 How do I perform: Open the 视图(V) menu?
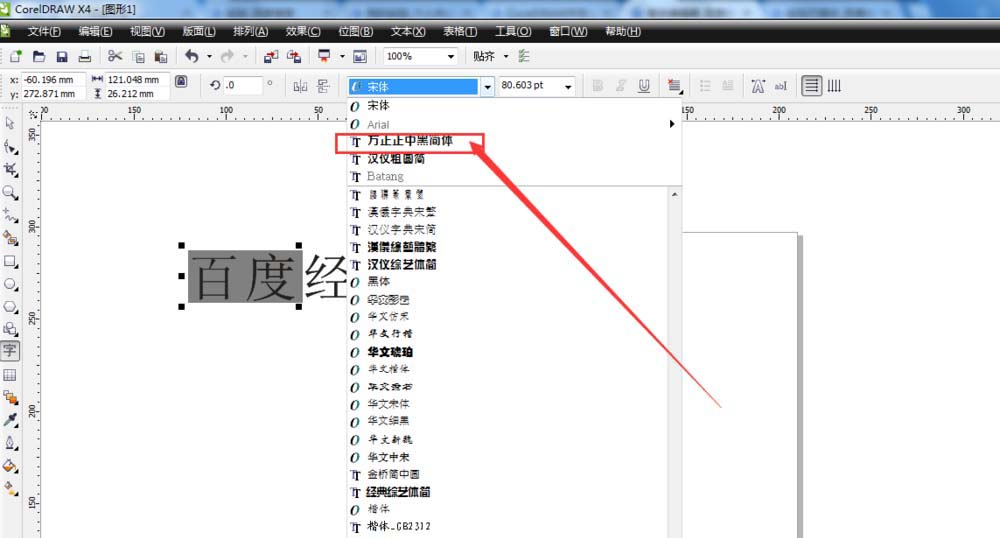point(147,31)
